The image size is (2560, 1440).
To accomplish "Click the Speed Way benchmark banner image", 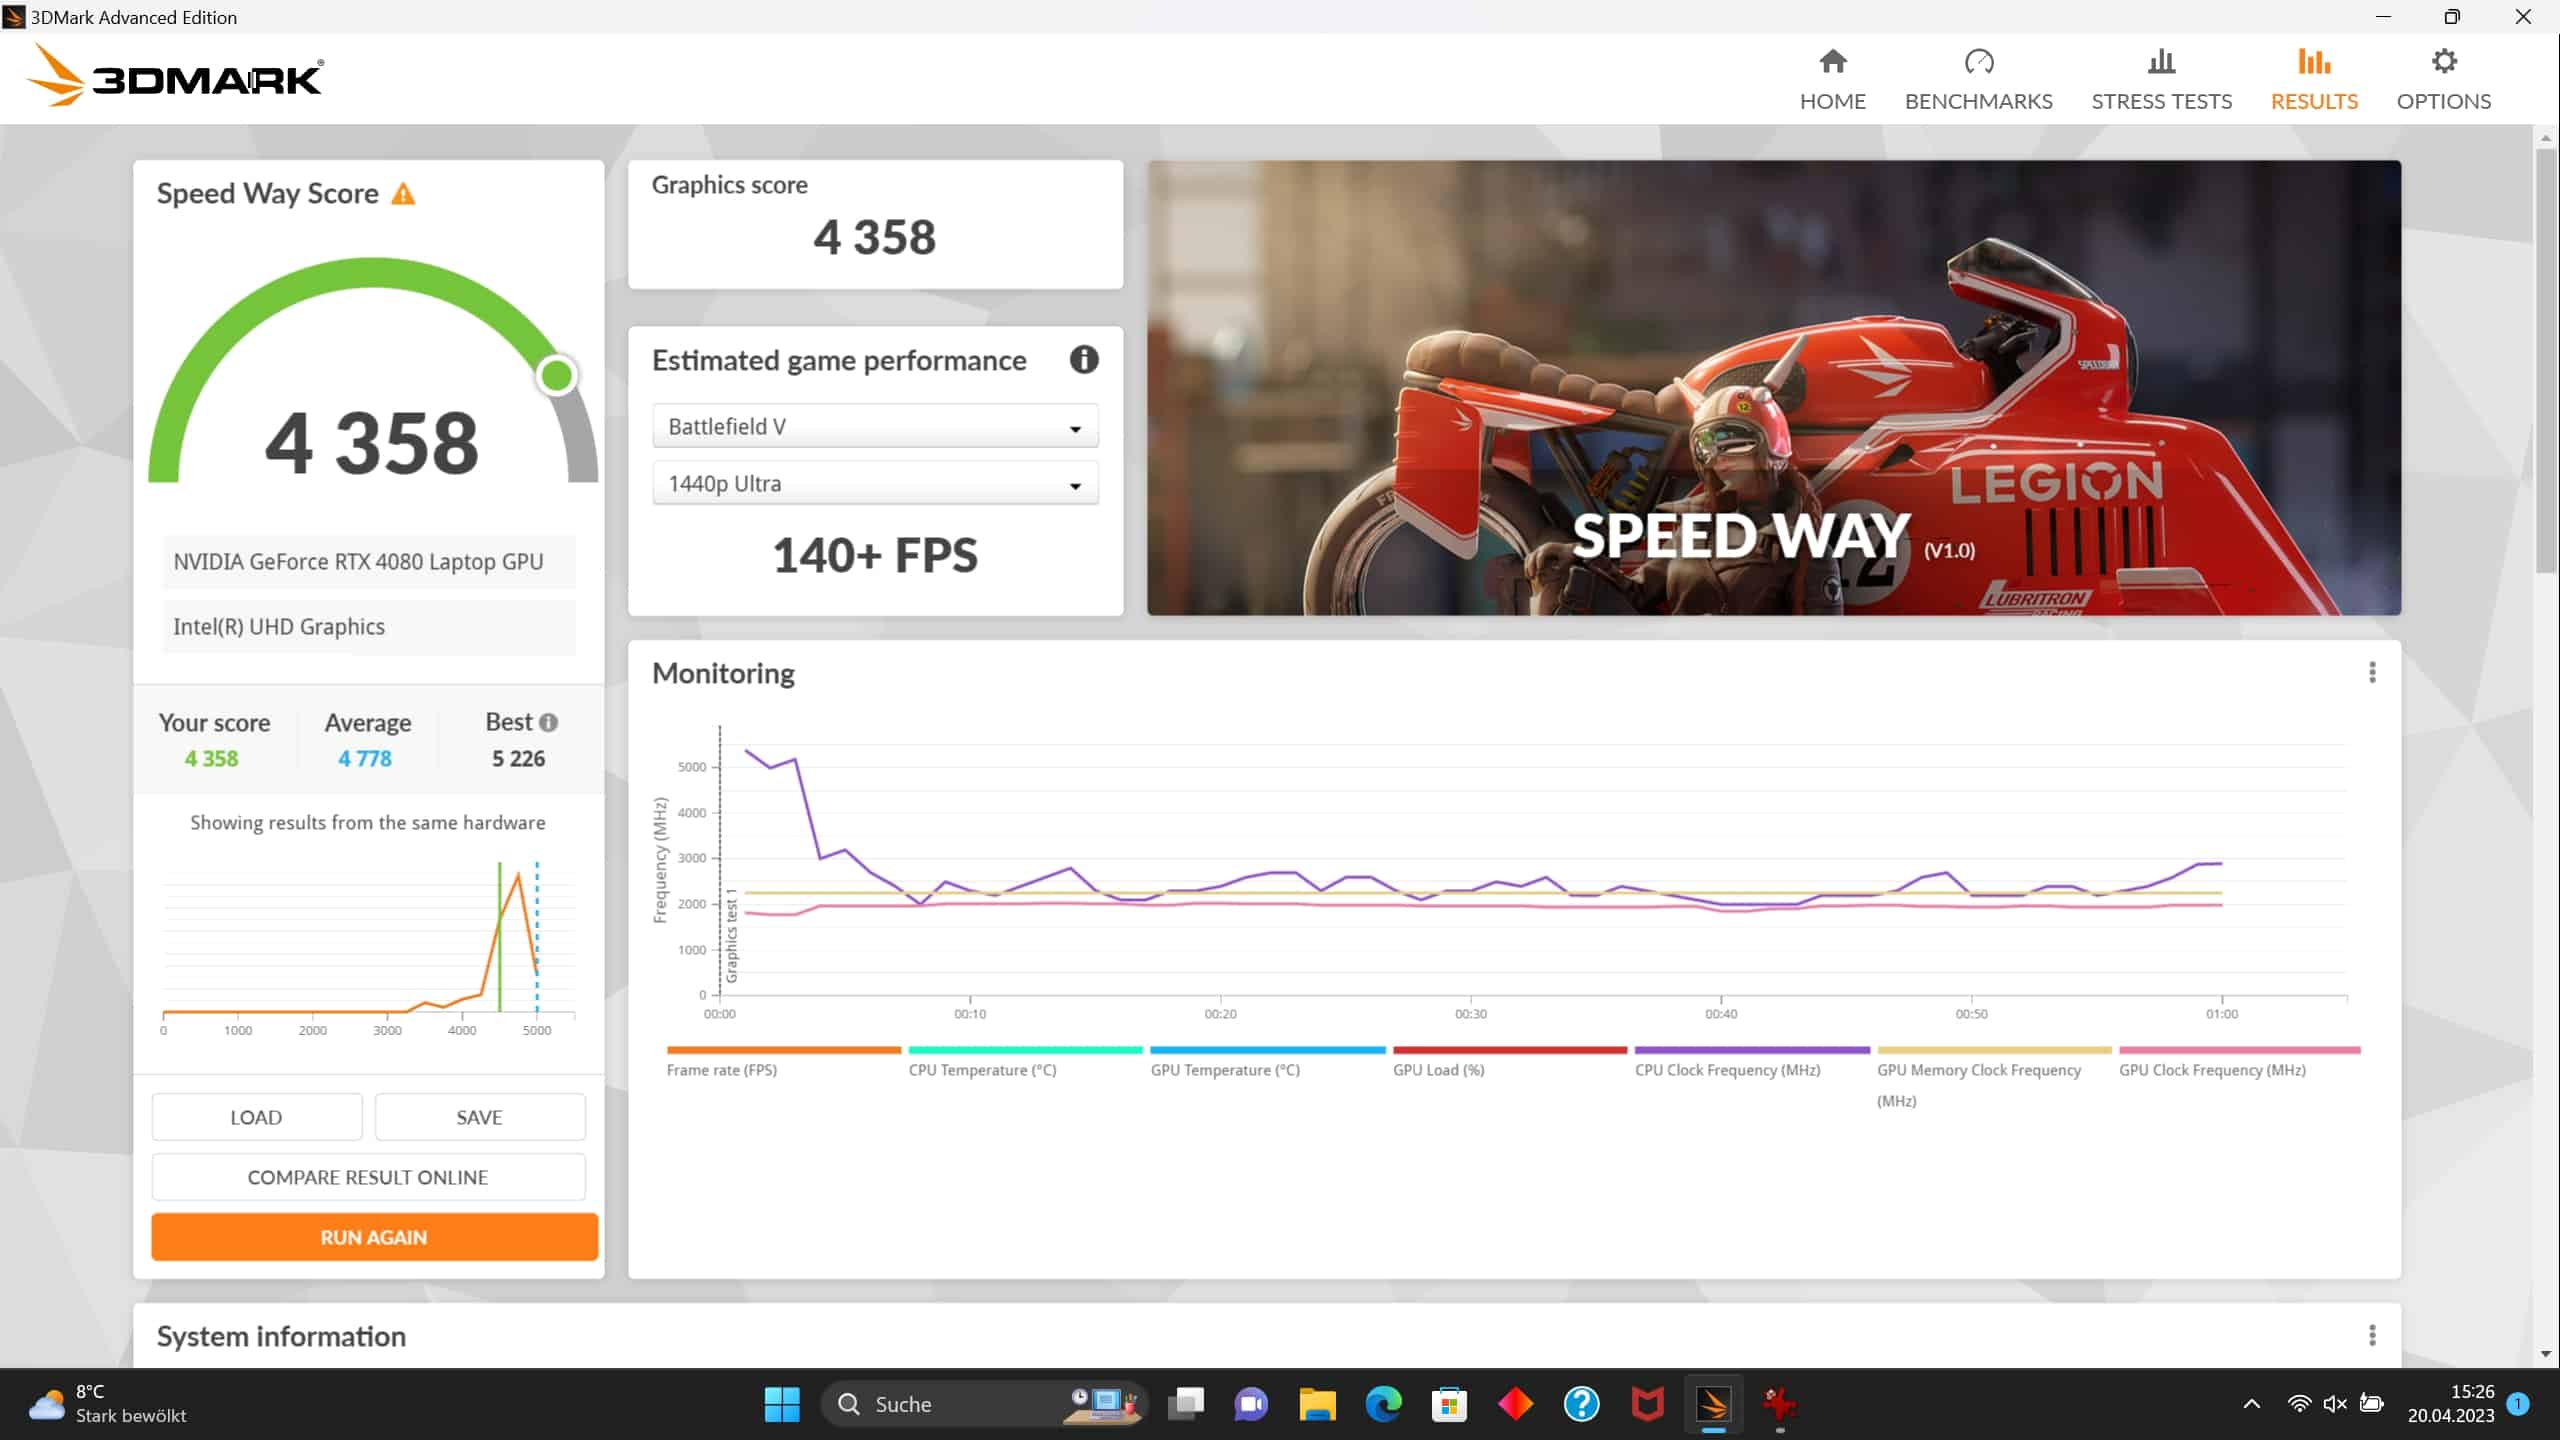I will point(1773,387).
